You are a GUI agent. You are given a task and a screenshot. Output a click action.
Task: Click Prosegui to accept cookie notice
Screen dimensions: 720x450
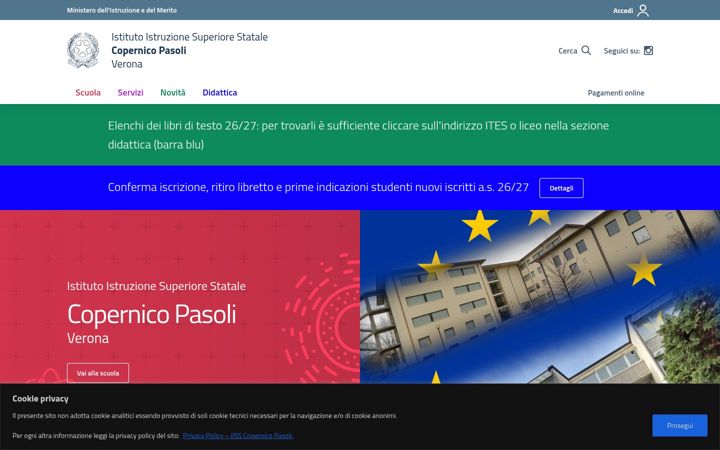(680, 426)
